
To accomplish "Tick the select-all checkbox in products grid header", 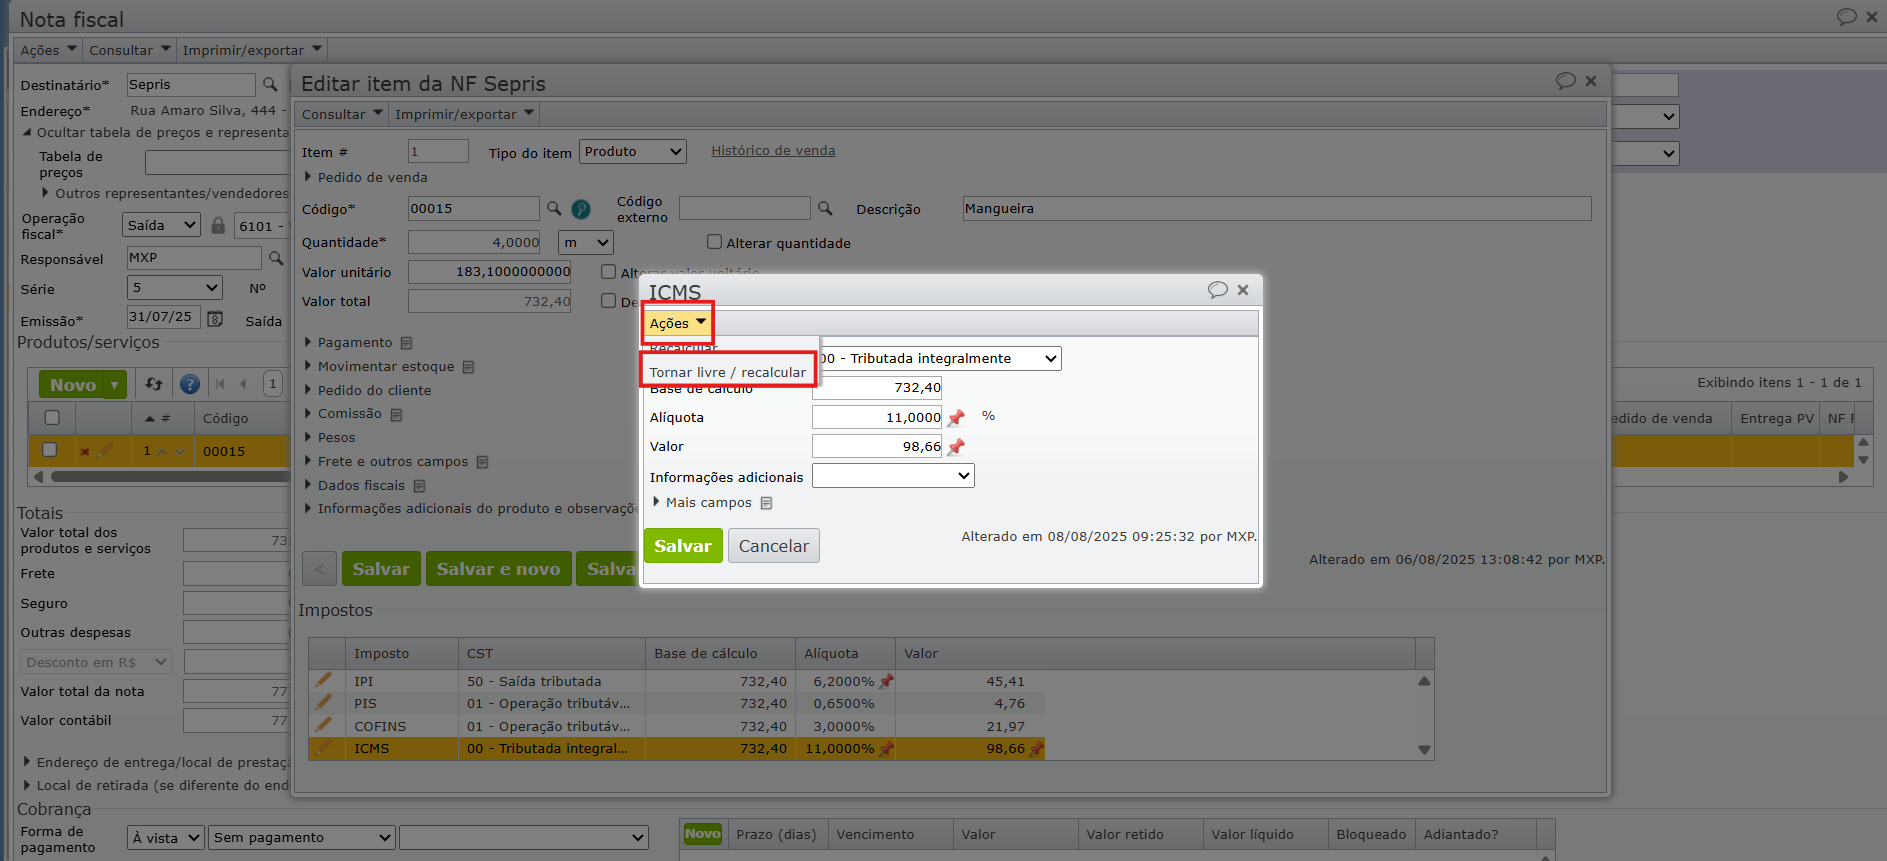I will (x=52, y=418).
